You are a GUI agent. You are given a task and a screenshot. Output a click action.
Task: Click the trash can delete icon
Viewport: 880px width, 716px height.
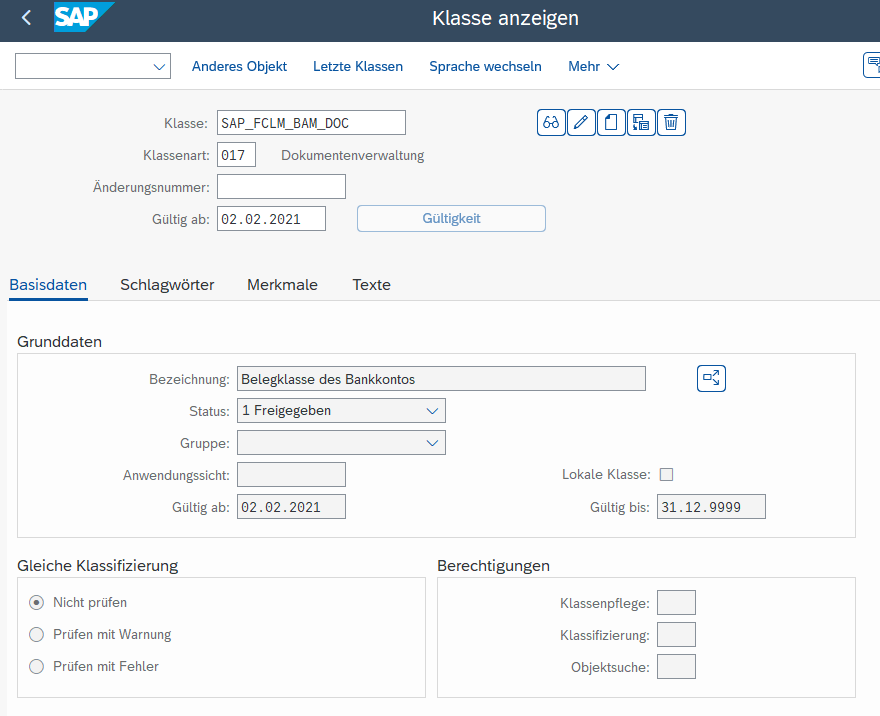[x=671, y=123]
